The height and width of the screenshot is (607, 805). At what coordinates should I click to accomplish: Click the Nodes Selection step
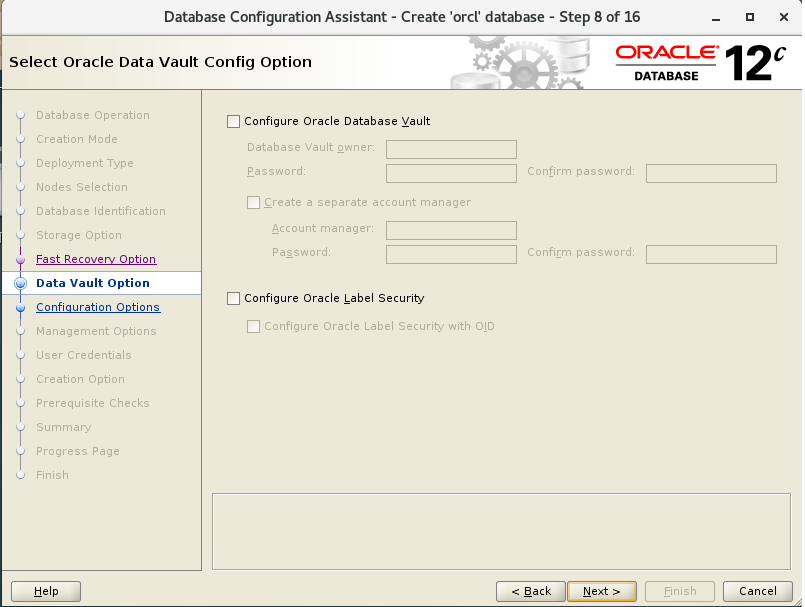pyautogui.click(x=82, y=187)
